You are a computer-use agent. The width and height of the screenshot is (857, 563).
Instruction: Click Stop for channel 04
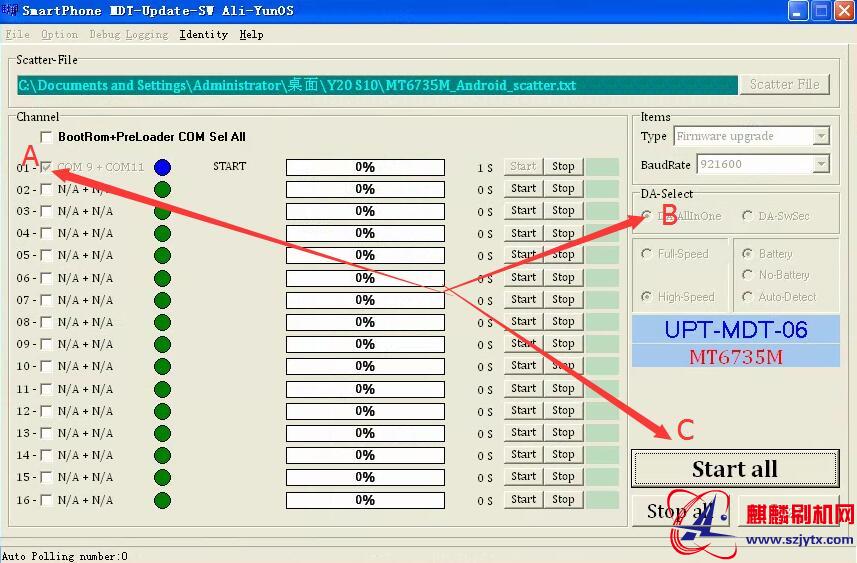[x=563, y=233]
